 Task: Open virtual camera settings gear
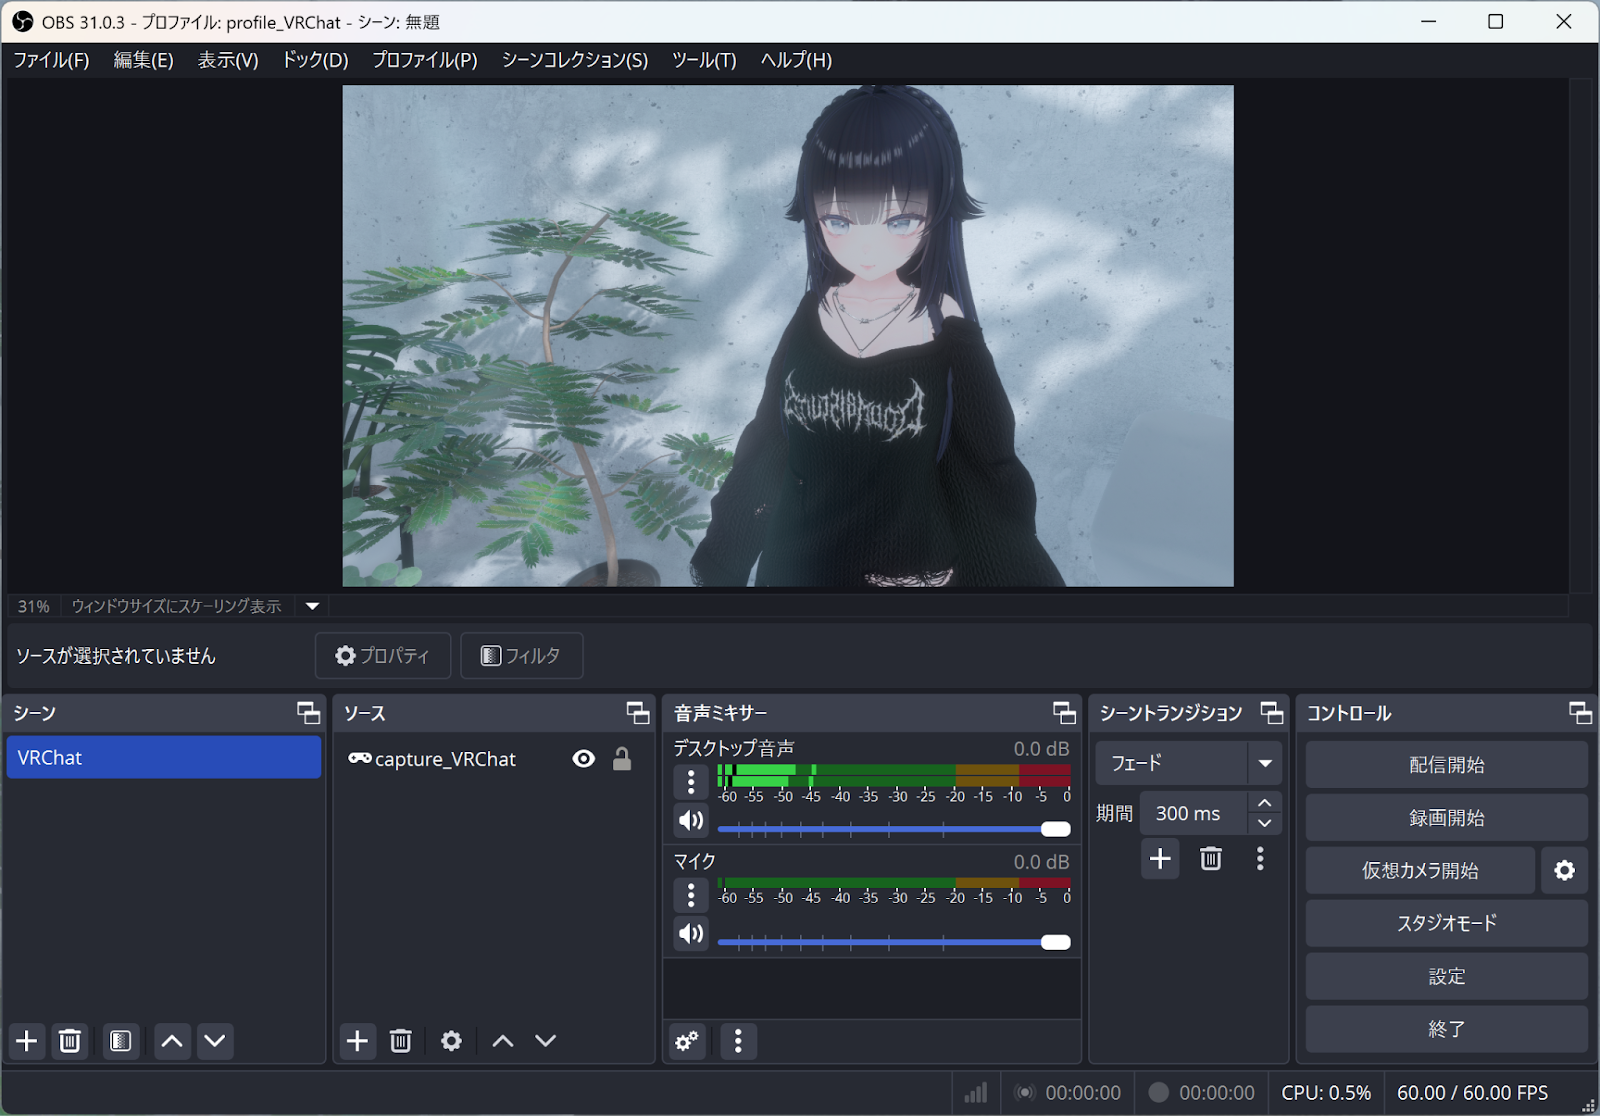coord(1564,871)
